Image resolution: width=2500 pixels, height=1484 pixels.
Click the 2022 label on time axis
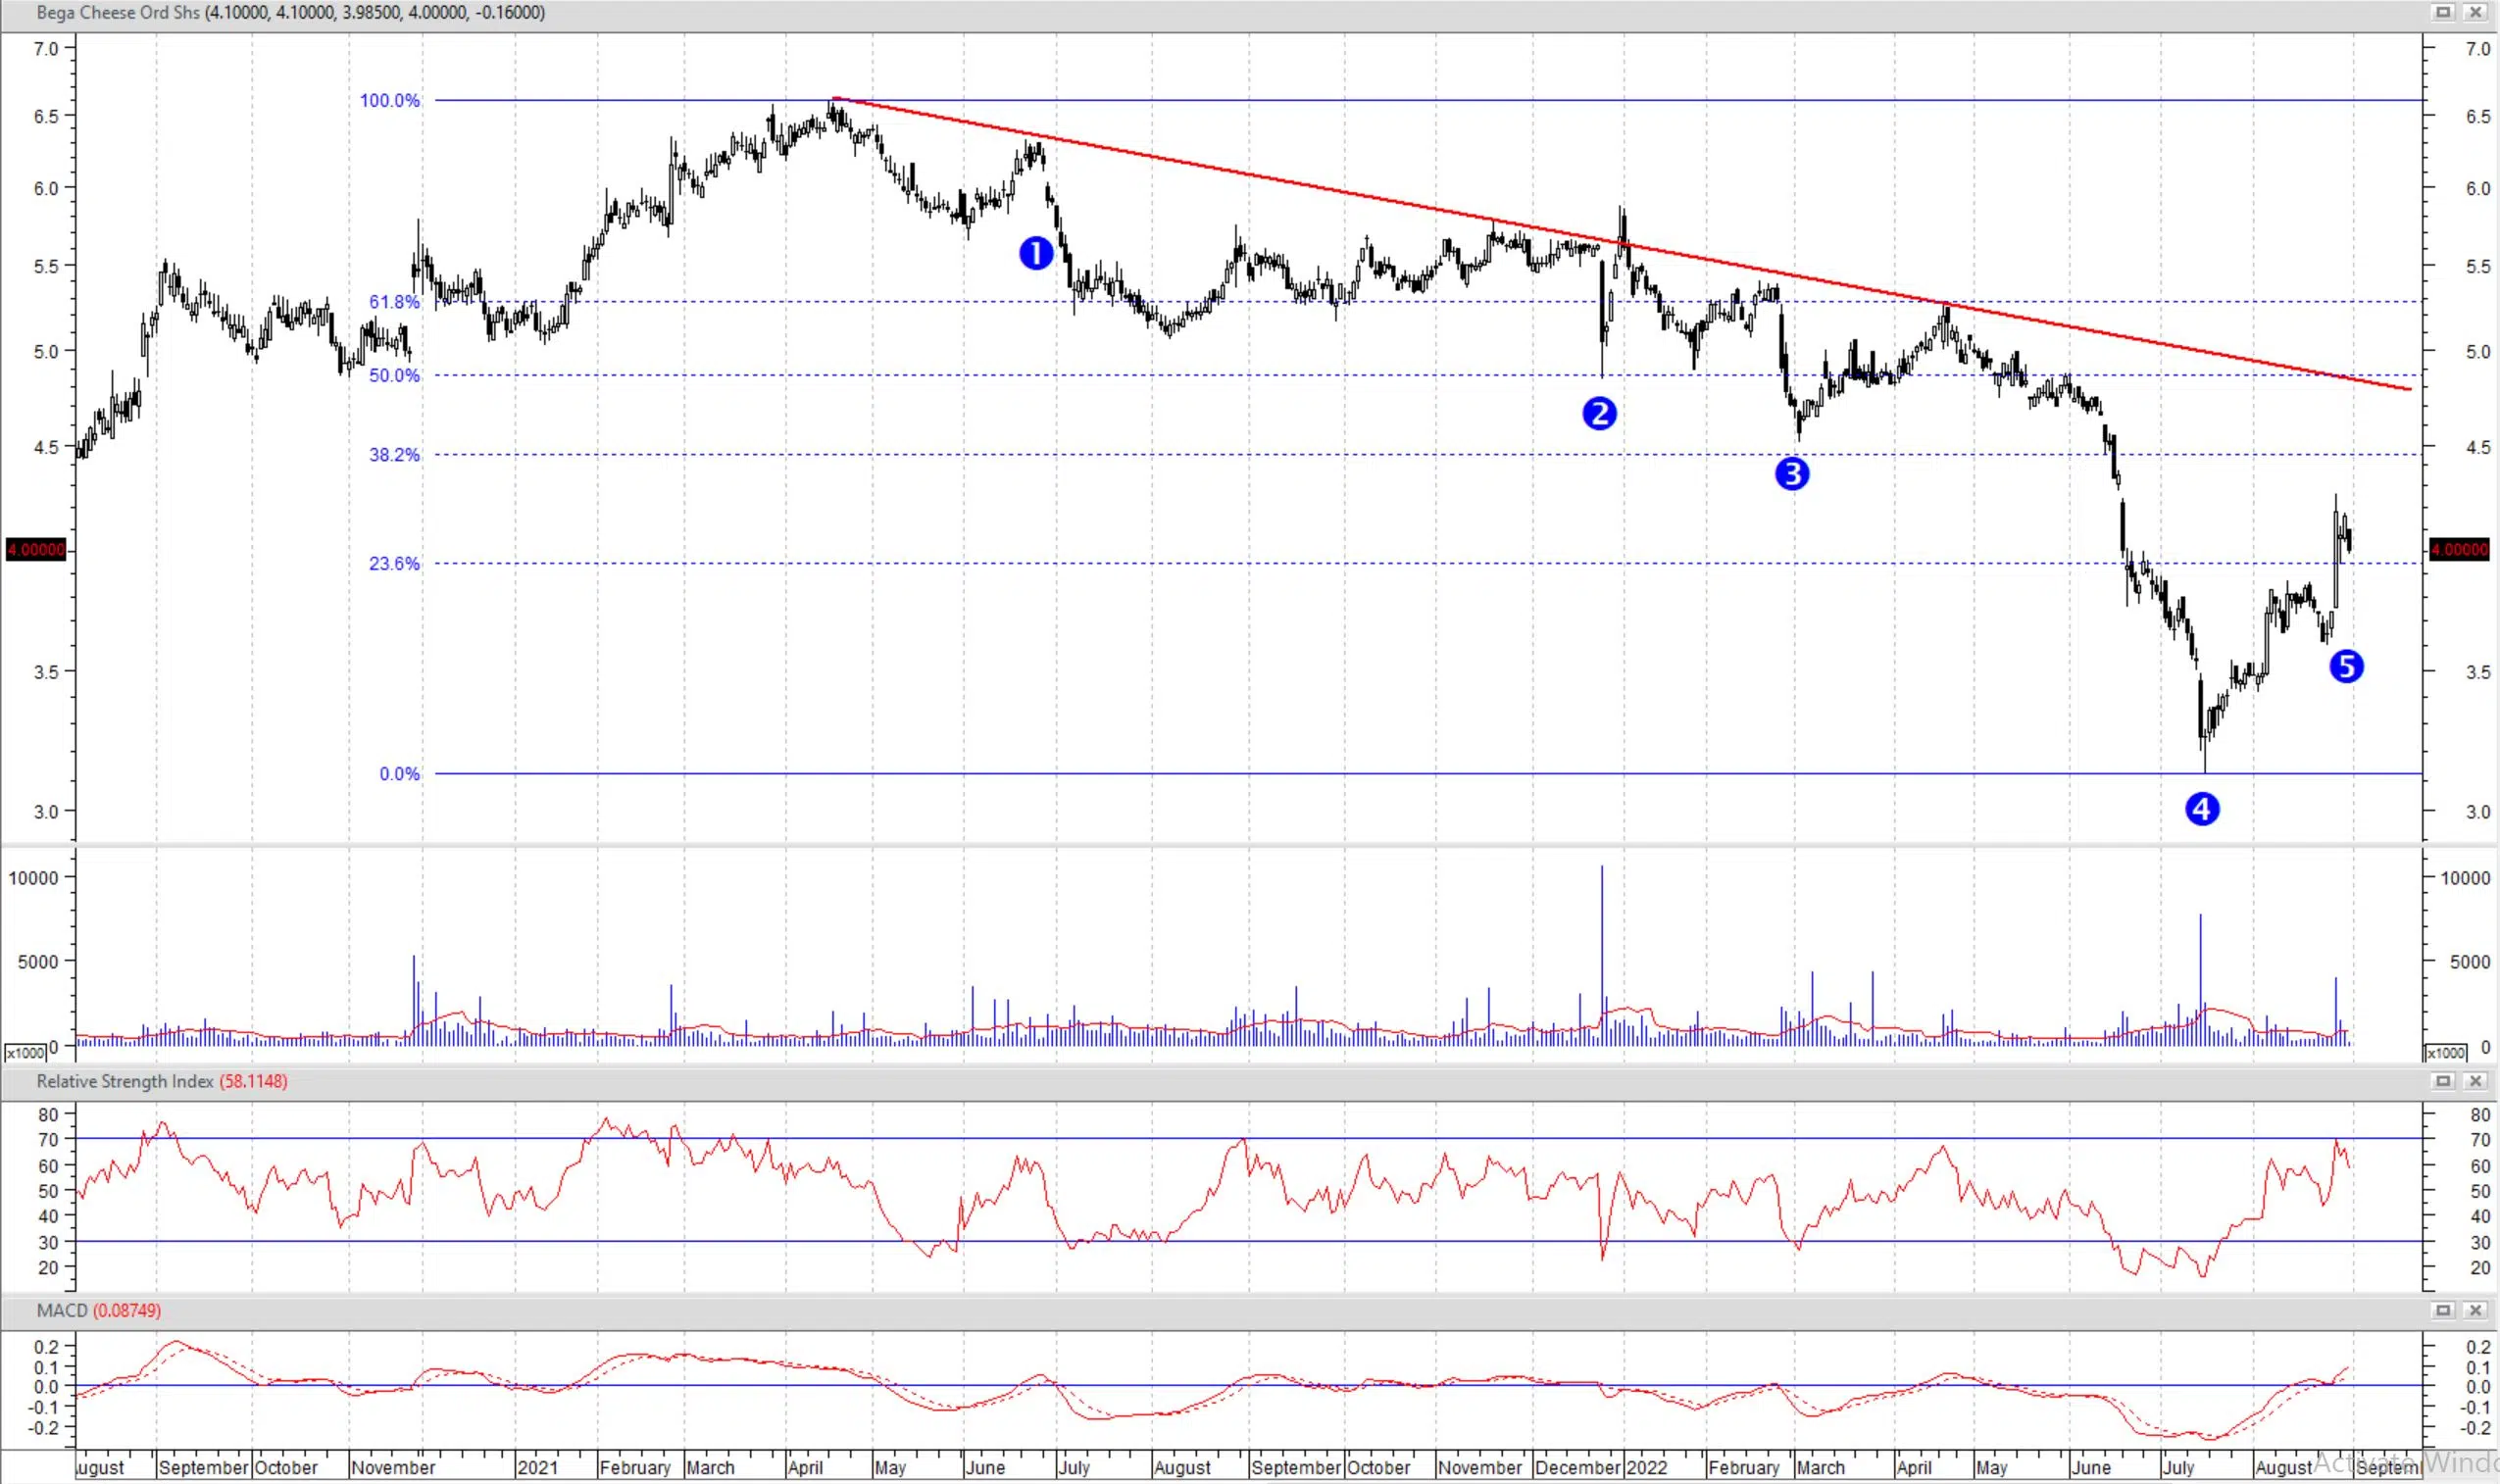1646,1467
